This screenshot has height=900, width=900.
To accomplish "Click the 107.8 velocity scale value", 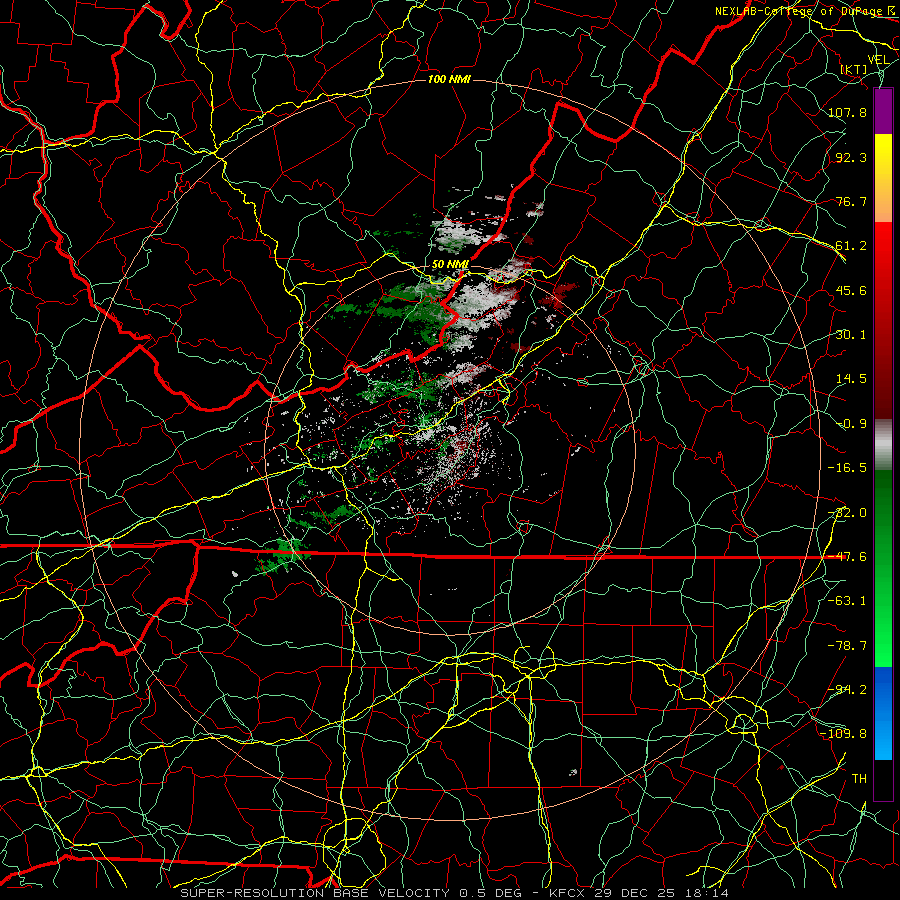I will coord(847,112).
